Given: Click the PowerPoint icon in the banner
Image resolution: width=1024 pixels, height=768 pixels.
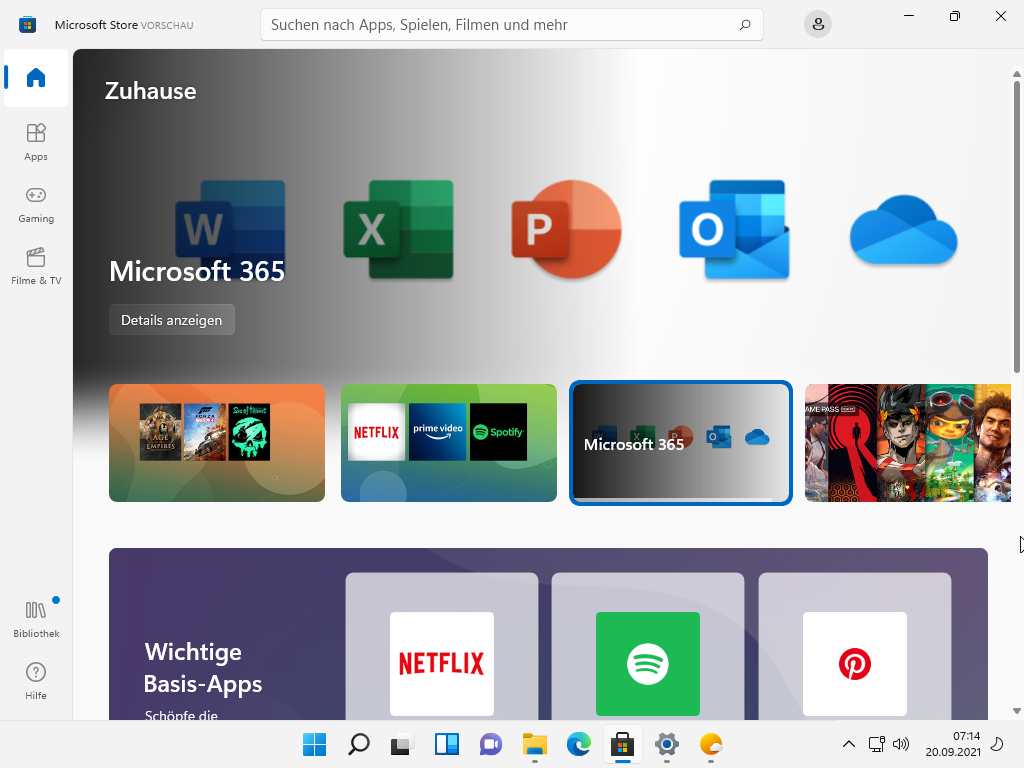Looking at the screenshot, I should click(566, 229).
